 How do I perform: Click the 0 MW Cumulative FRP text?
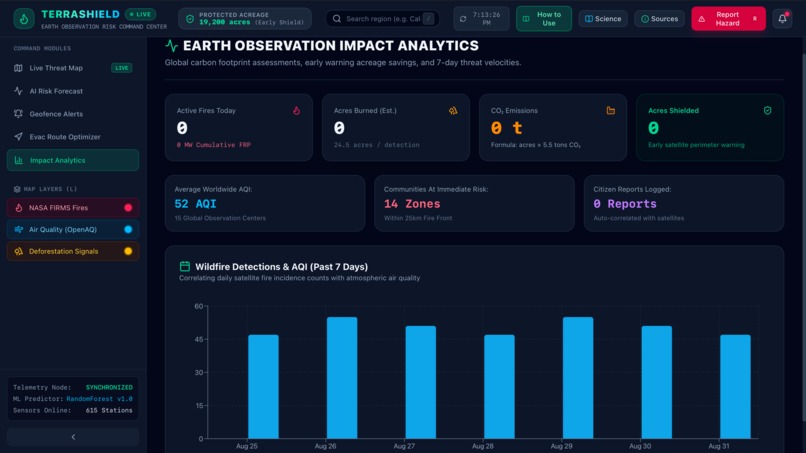point(214,145)
